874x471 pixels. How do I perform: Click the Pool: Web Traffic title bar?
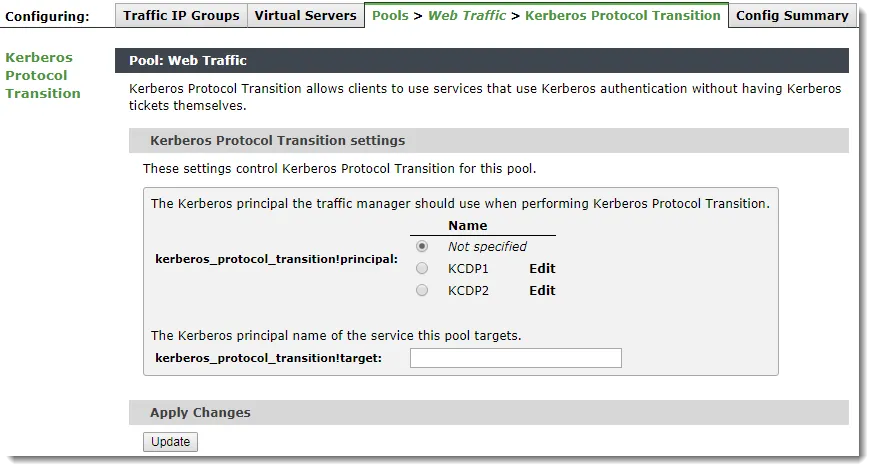[482, 60]
